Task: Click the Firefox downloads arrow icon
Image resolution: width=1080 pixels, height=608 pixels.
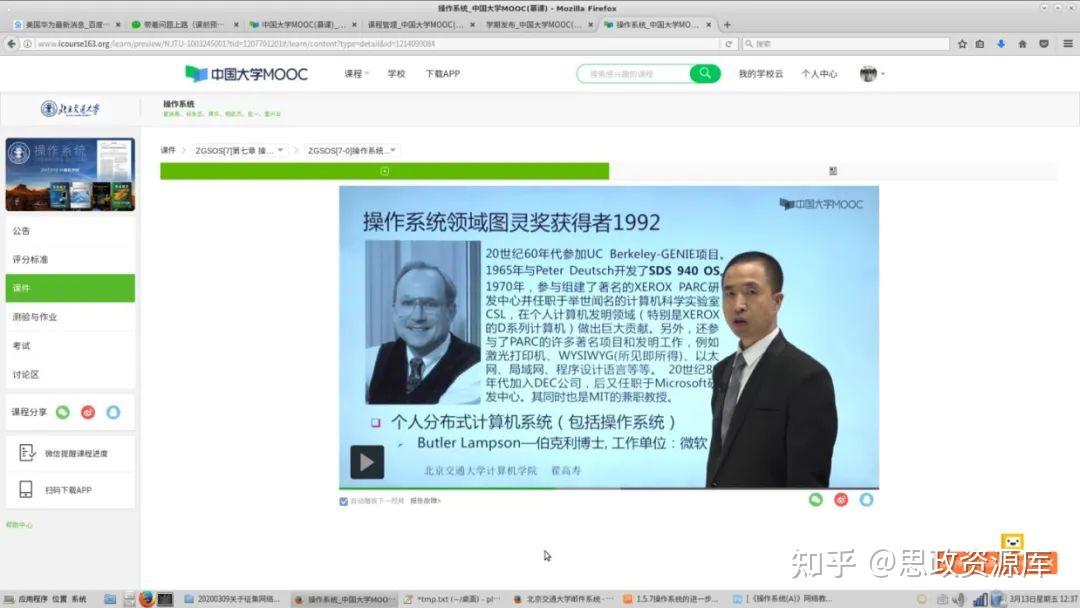Action: click(x=1003, y=44)
